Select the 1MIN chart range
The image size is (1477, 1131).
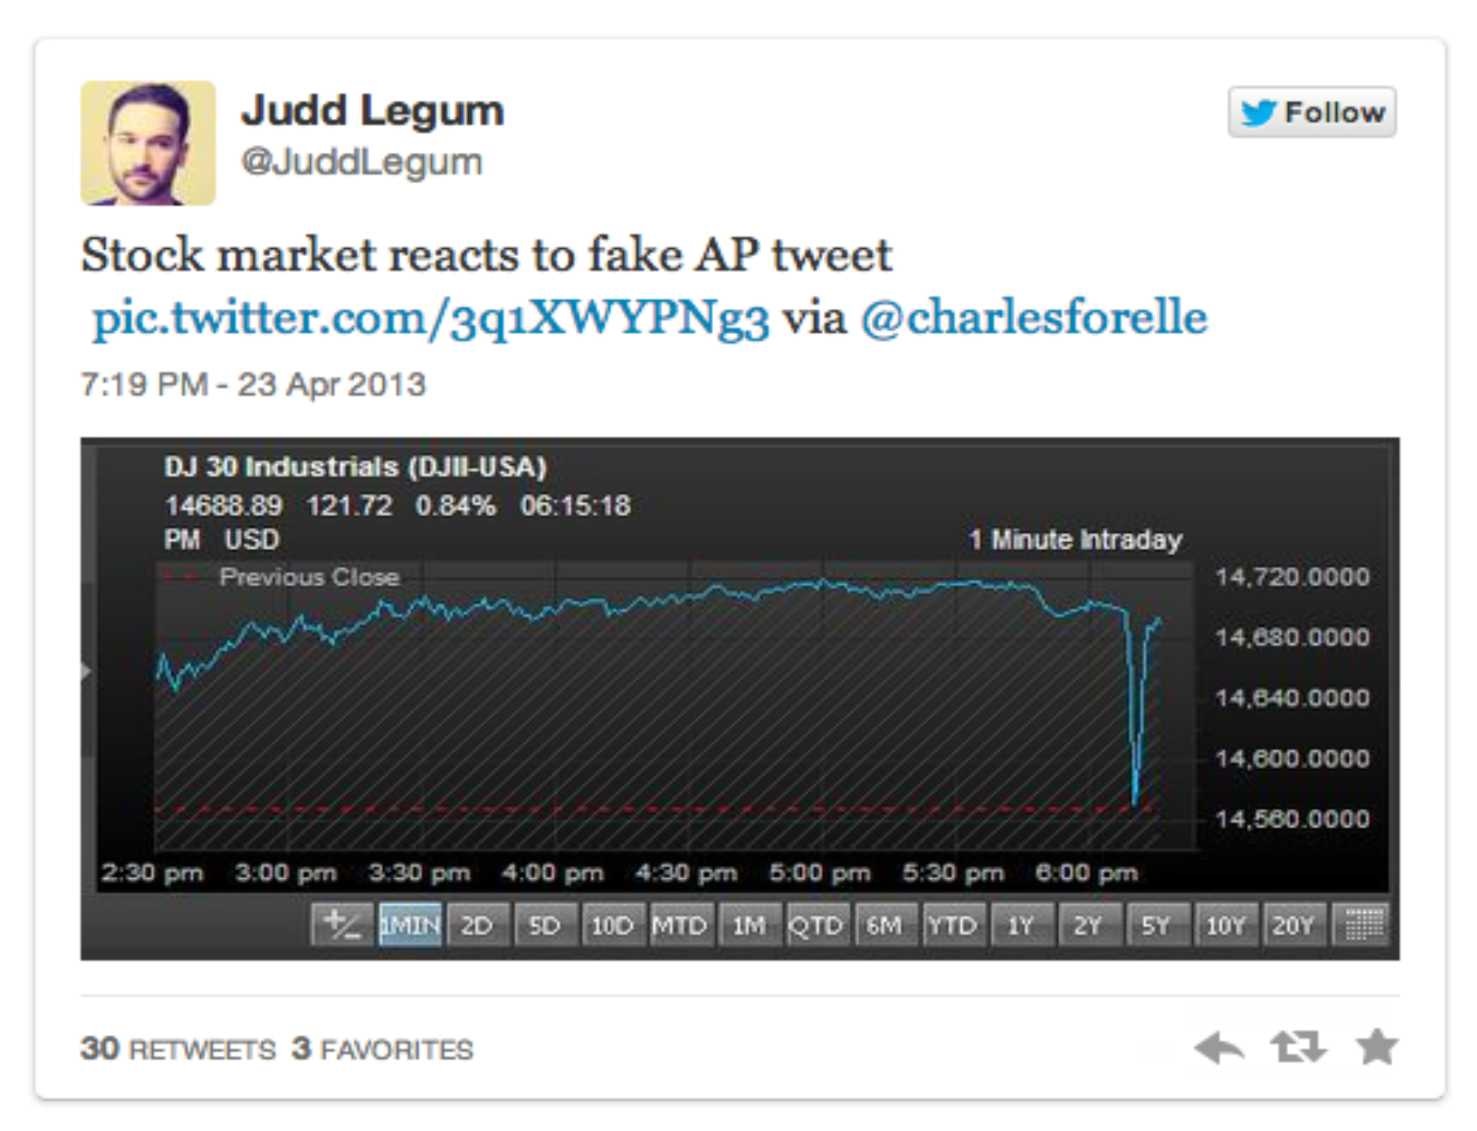[x=410, y=925]
